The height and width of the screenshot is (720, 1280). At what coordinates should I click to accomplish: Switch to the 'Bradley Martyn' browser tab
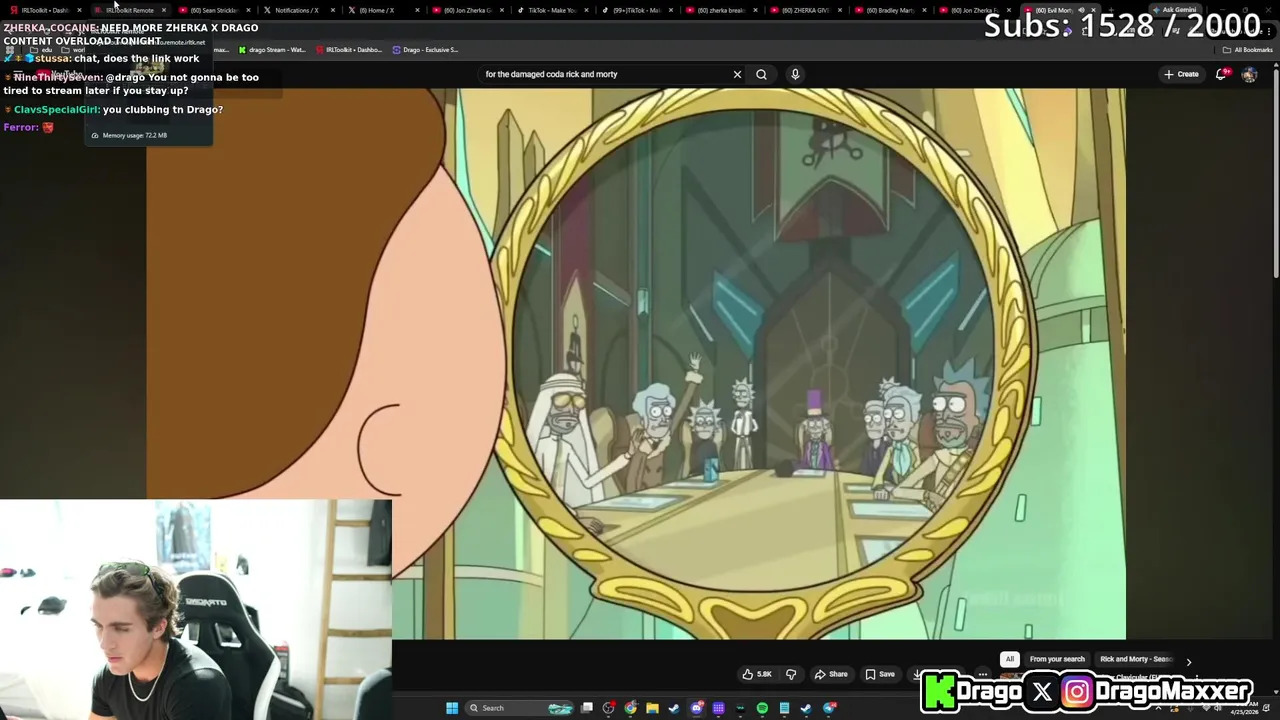(x=889, y=10)
